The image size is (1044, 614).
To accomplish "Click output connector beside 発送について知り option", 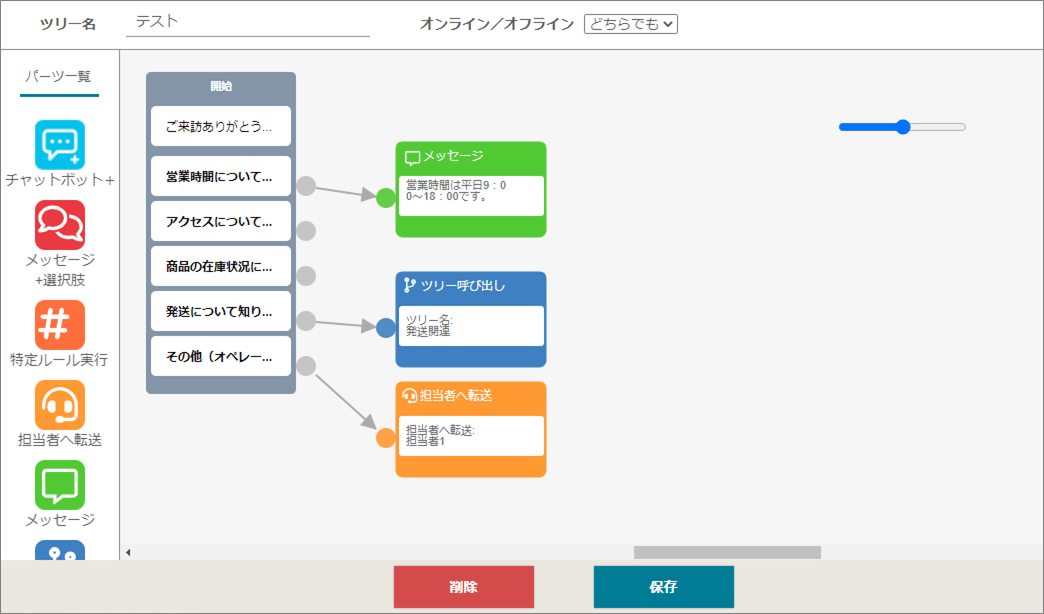I will pyautogui.click(x=306, y=321).
